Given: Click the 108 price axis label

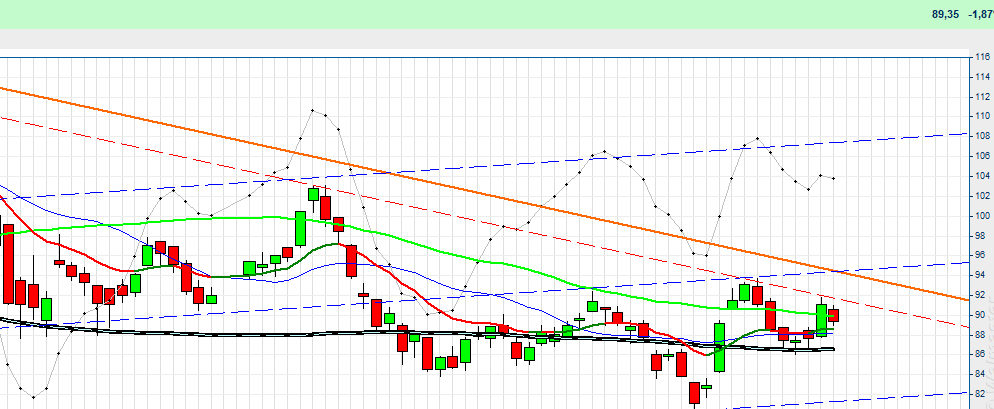Looking at the screenshot, I should tap(983, 136).
